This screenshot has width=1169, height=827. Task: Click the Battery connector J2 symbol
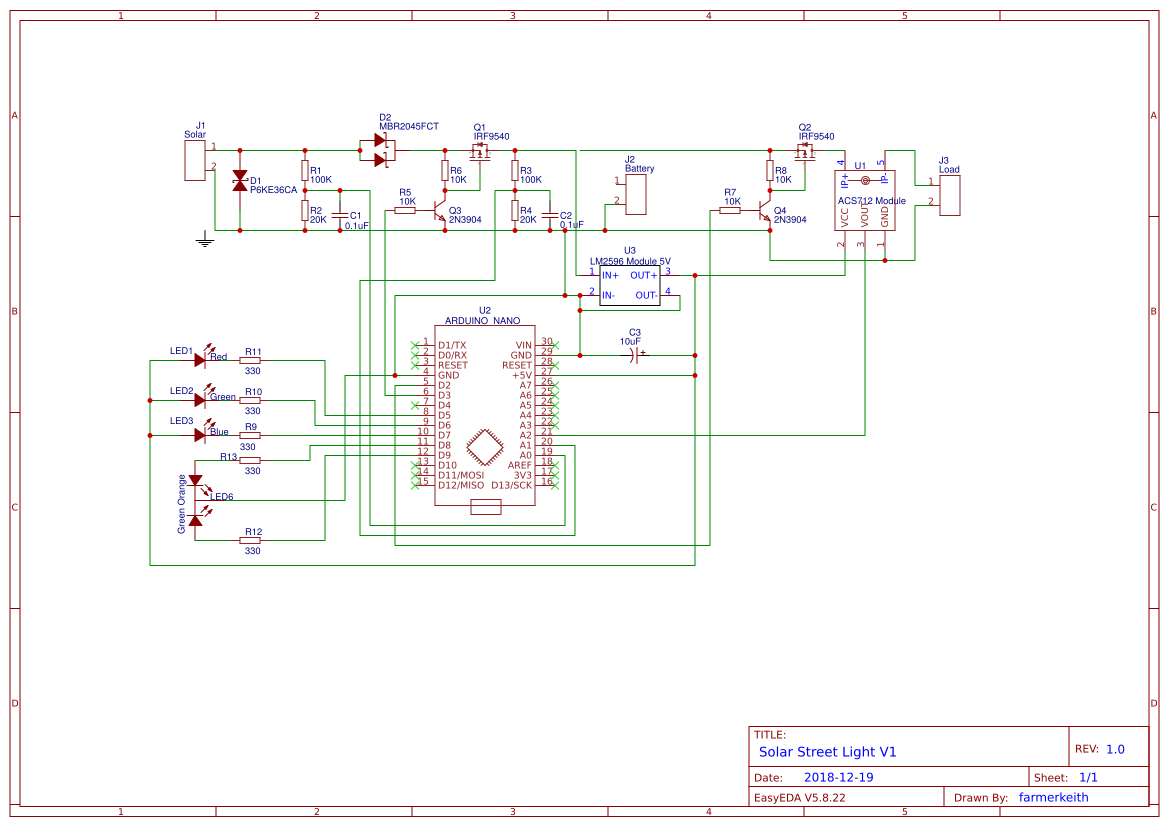click(x=635, y=192)
